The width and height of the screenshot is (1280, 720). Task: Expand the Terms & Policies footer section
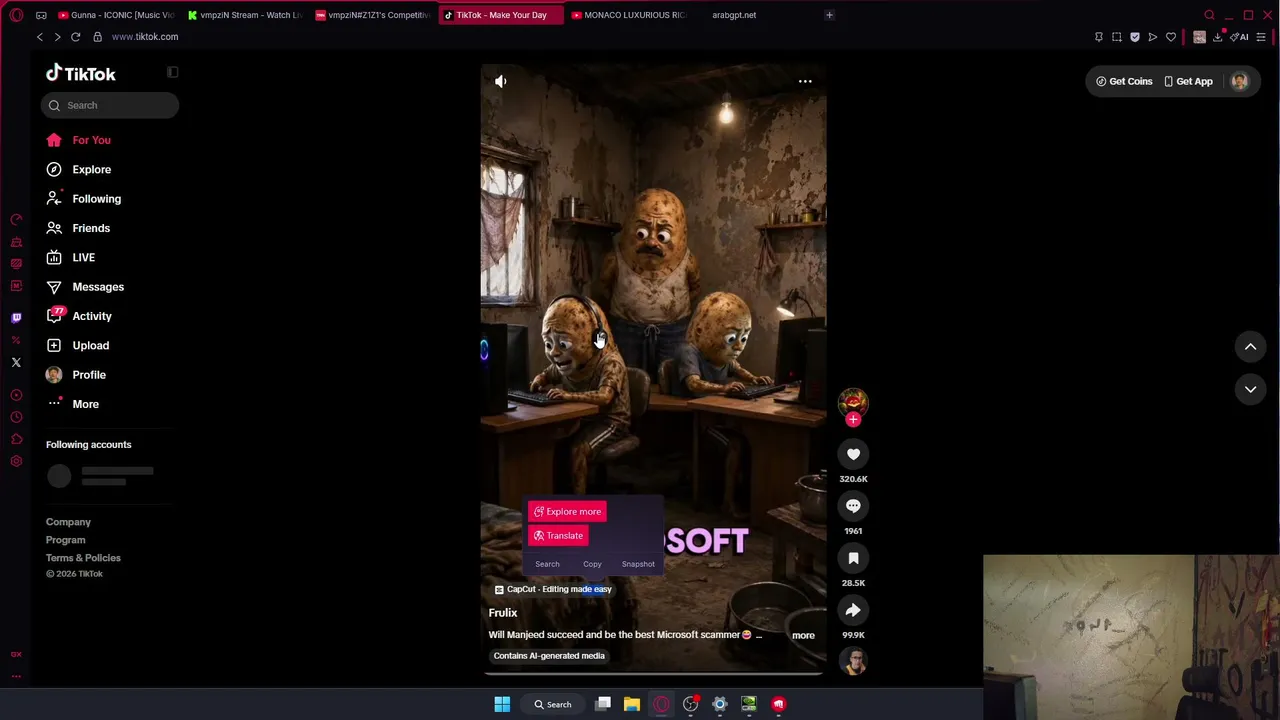coord(83,558)
